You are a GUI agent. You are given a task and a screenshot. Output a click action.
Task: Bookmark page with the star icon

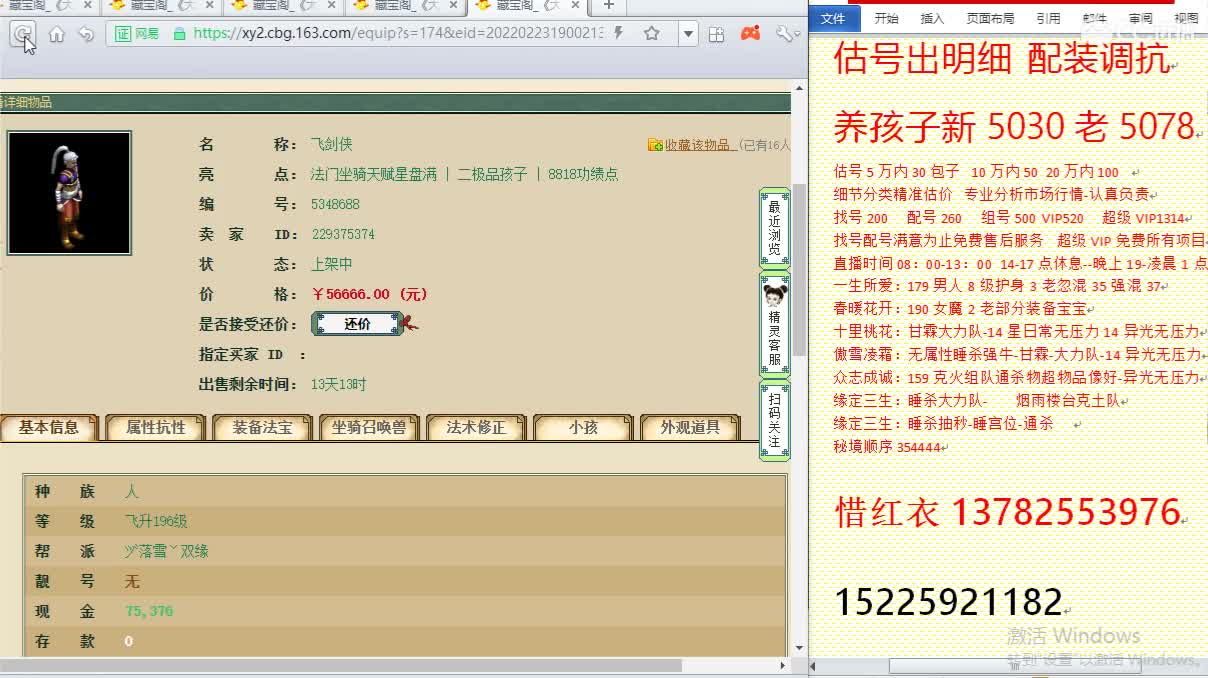(x=652, y=33)
